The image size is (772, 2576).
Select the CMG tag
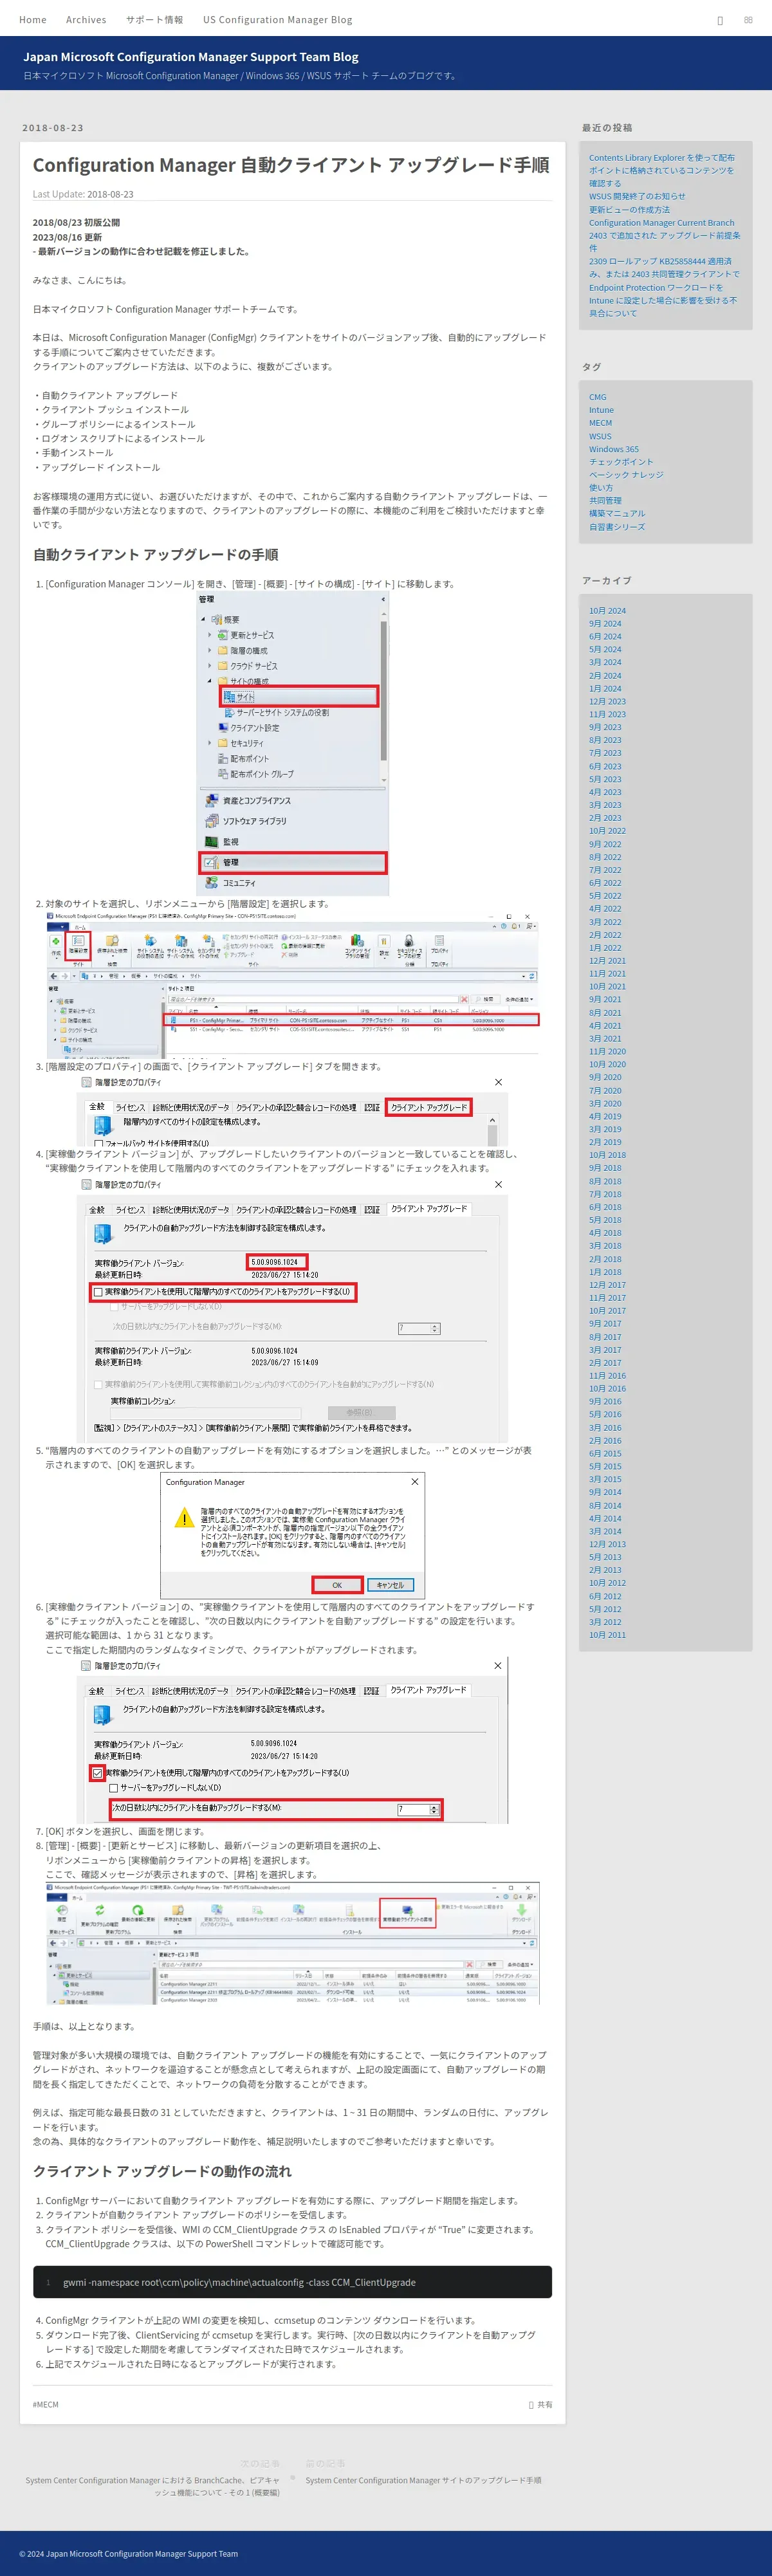[597, 397]
